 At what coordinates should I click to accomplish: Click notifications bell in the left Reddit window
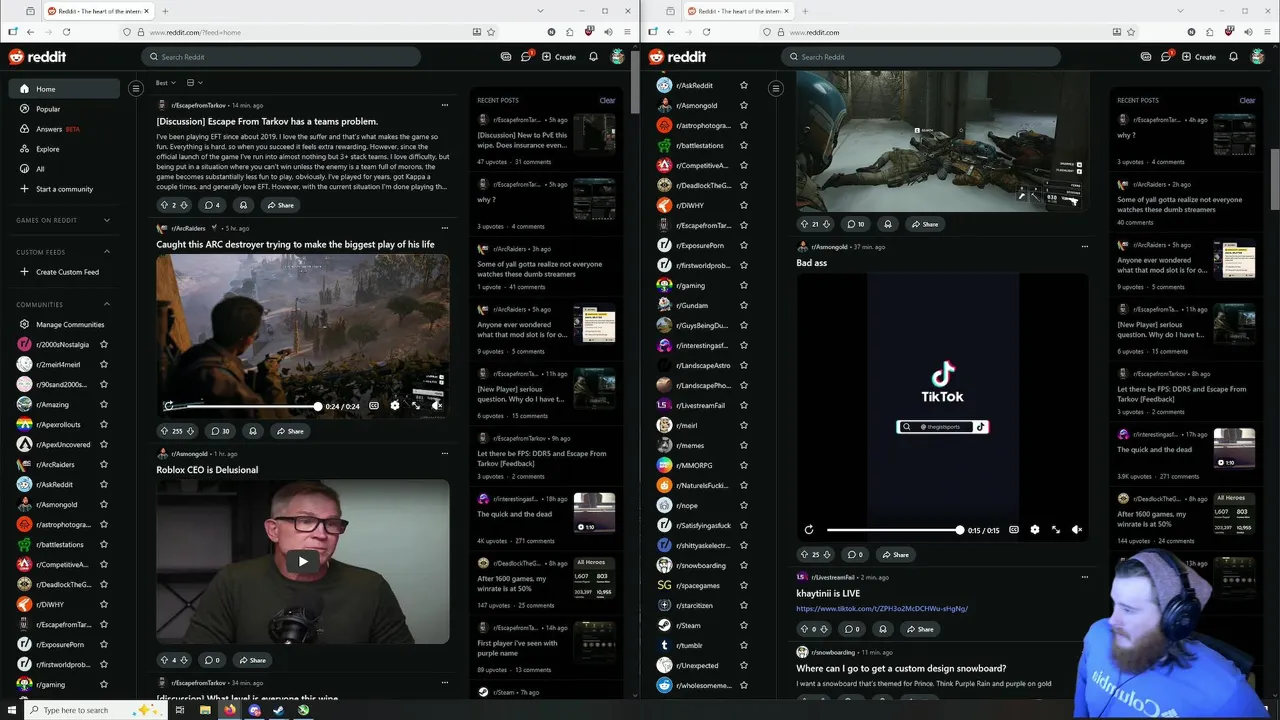pos(593,57)
